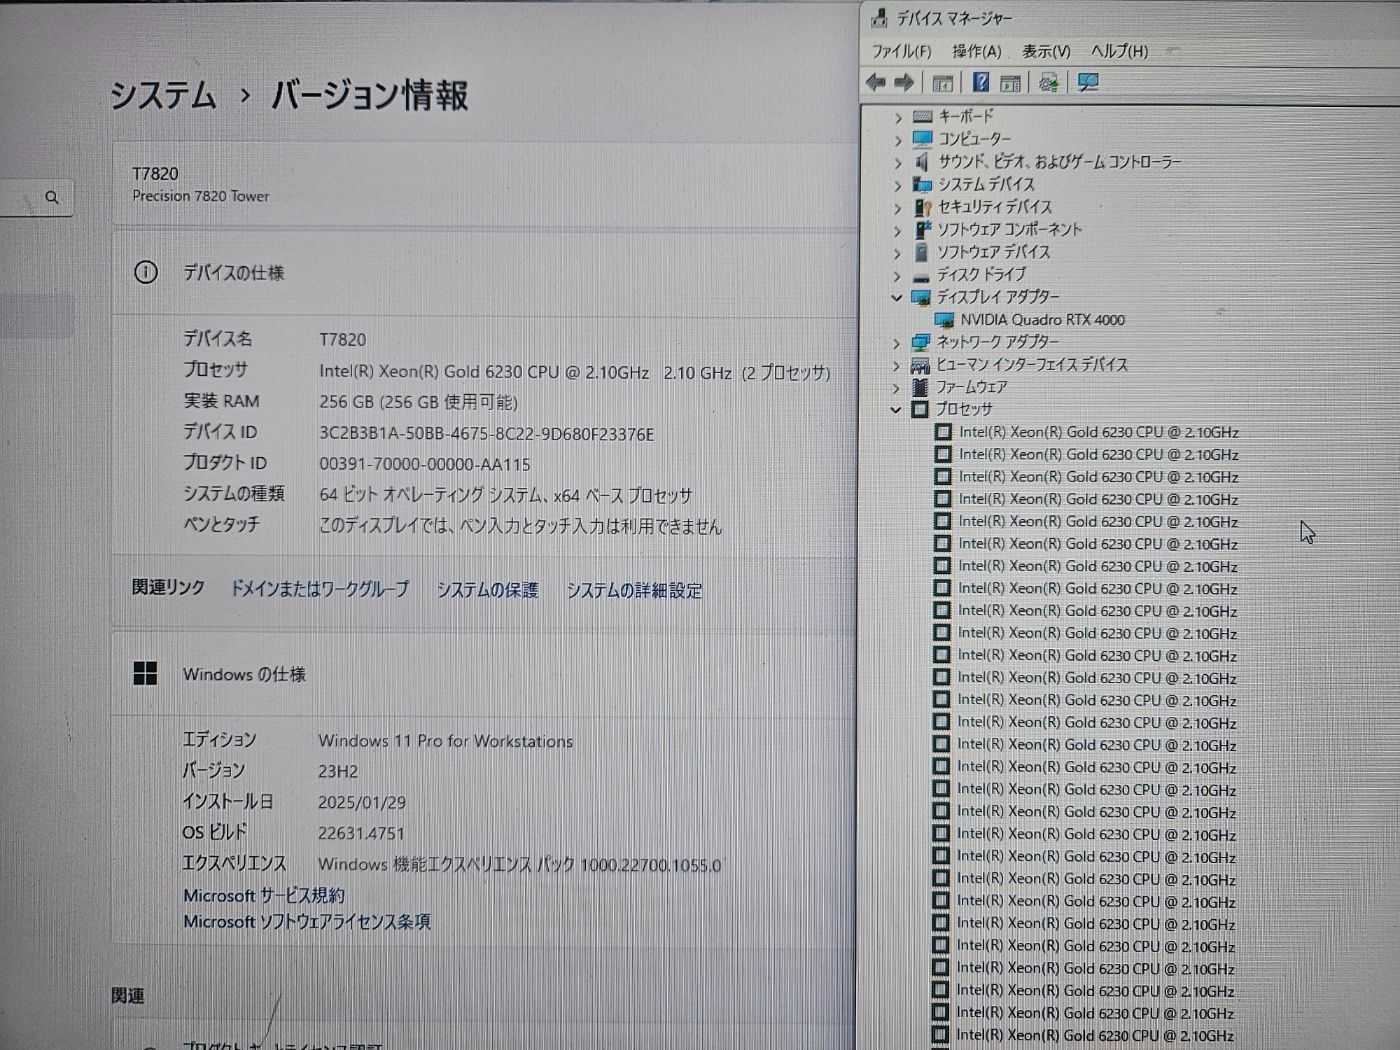Click the ファームウェア chip icon

[x=920, y=386]
